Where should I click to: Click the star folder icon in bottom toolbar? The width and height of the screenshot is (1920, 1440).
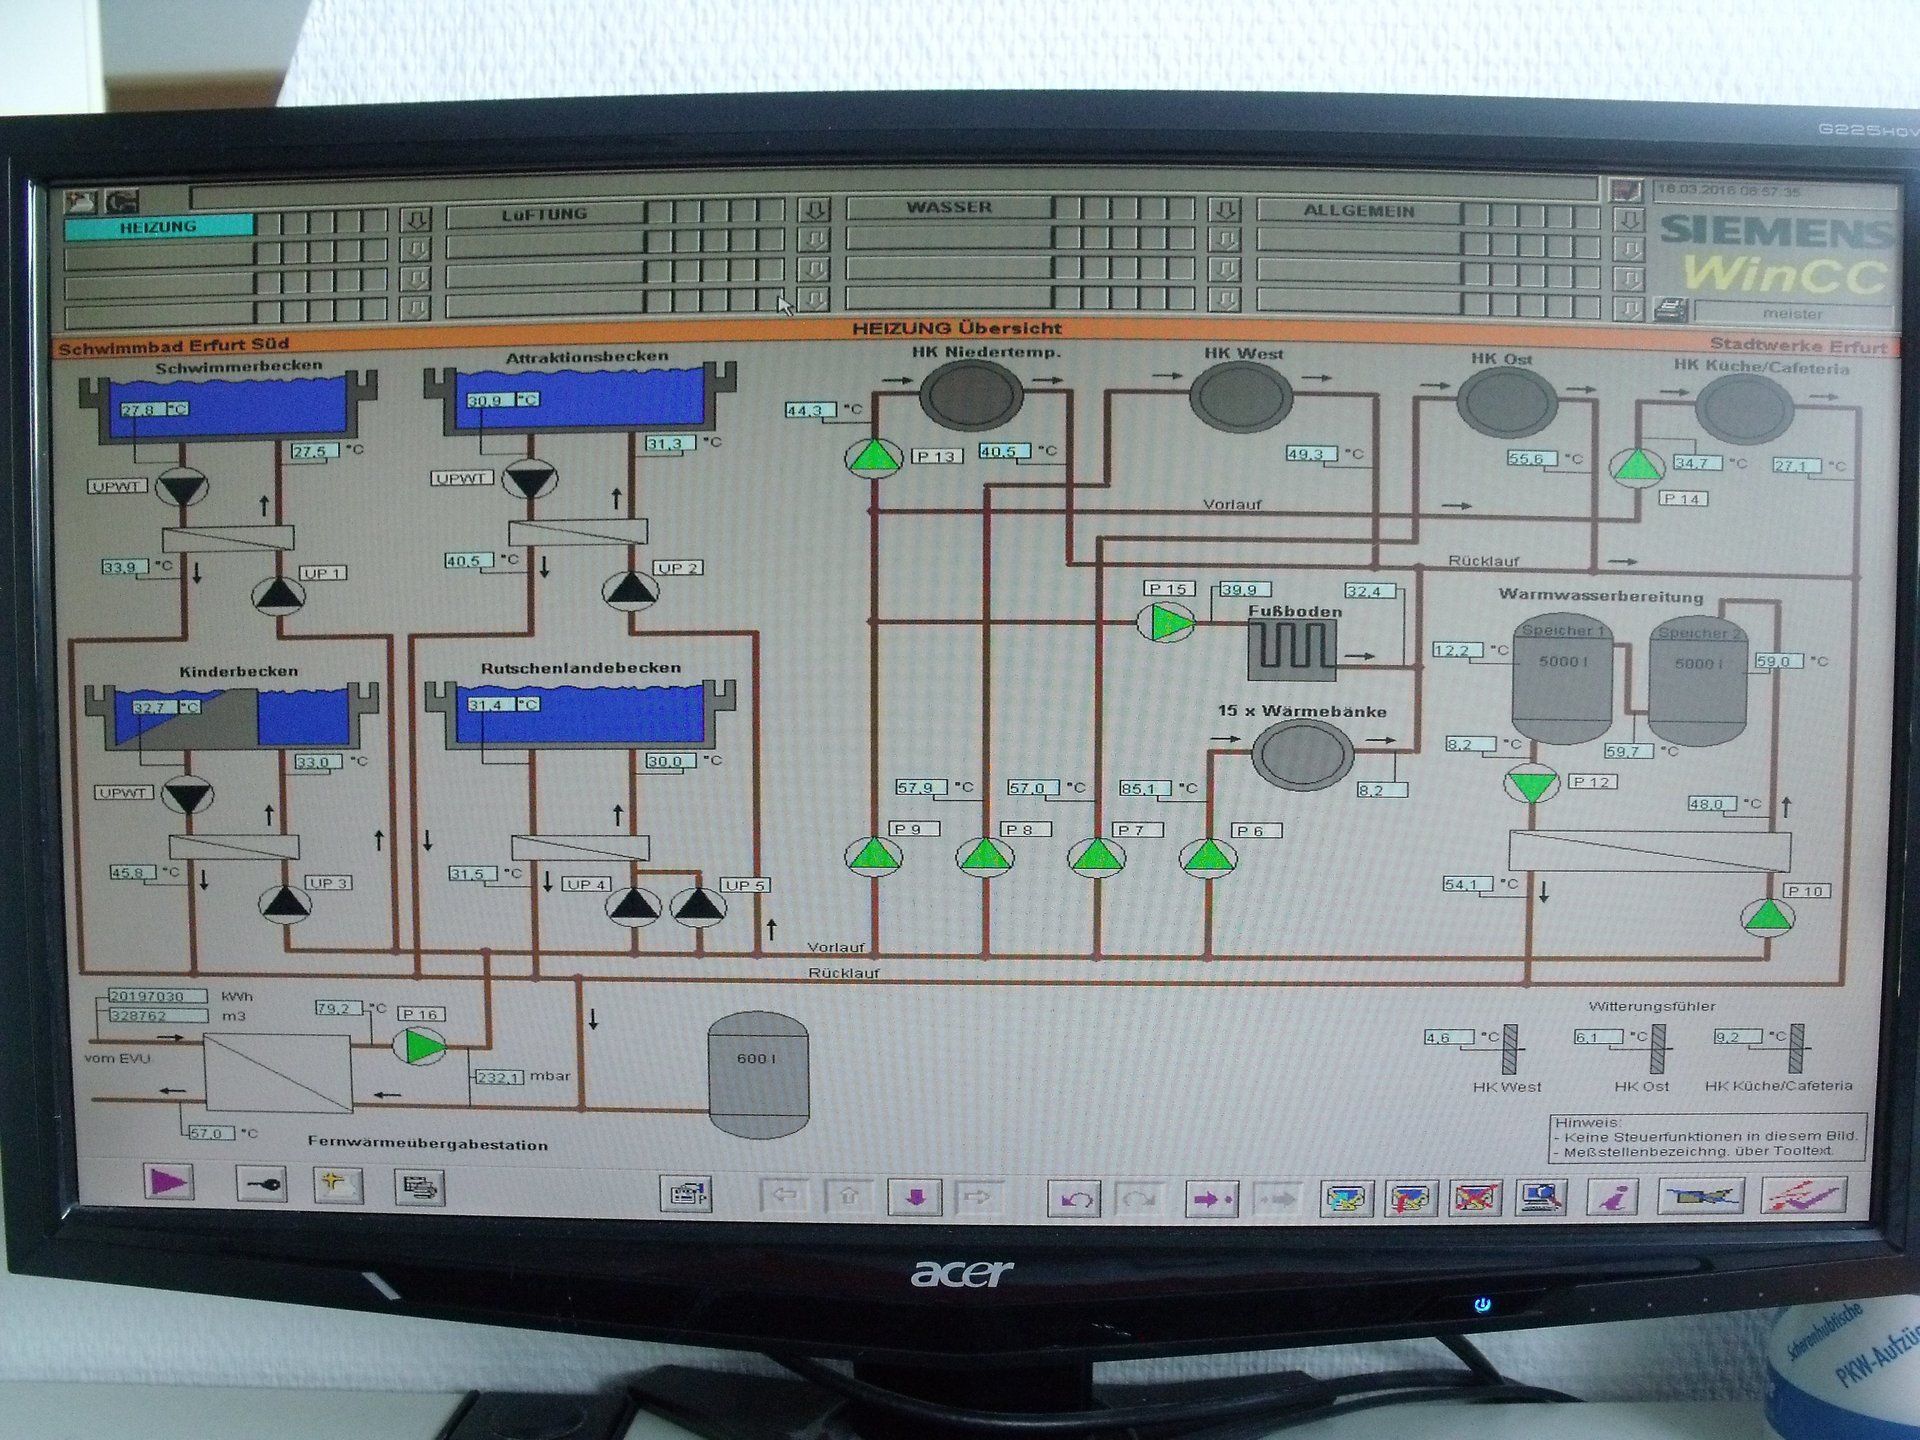[338, 1186]
